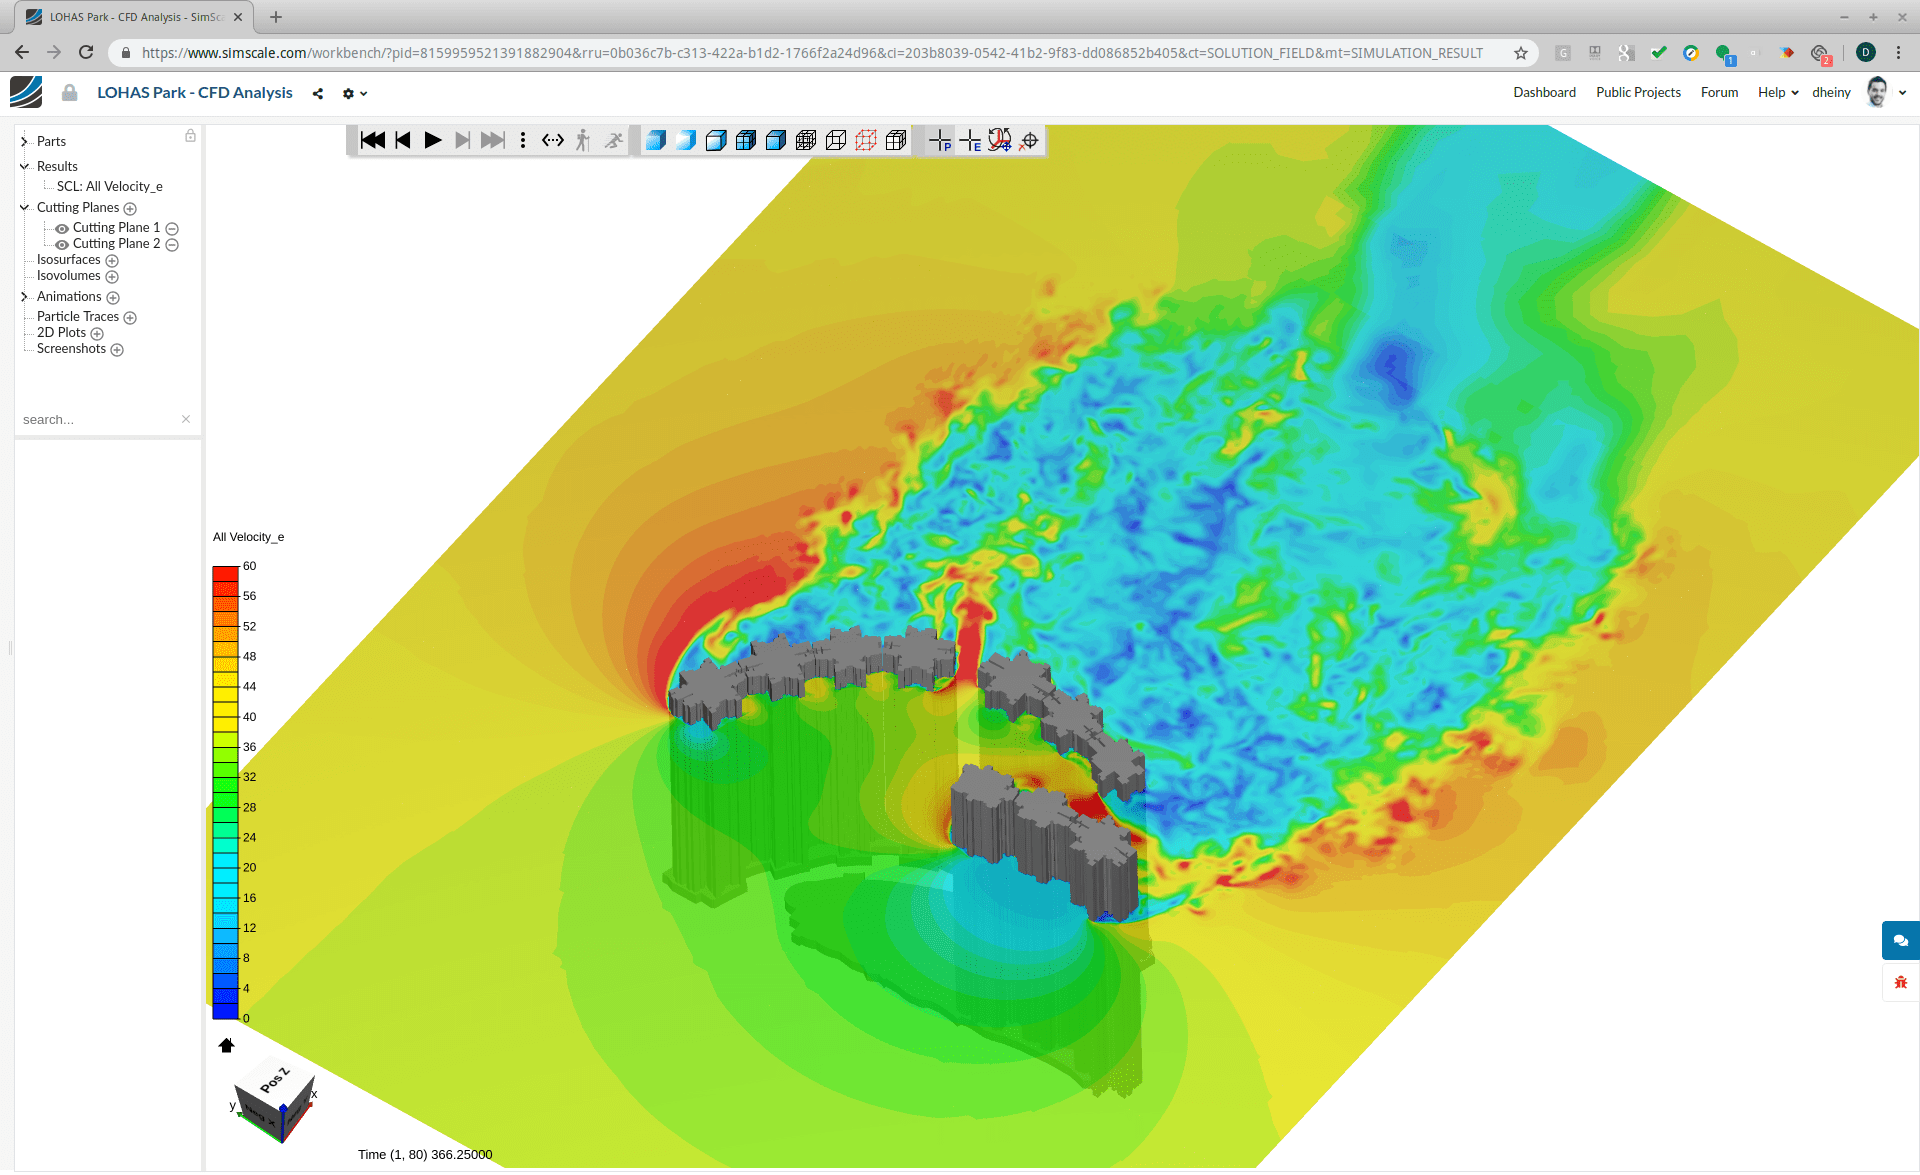The image size is (1920, 1175).
Task: Open the chat support button
Action: coord(1900,941)
